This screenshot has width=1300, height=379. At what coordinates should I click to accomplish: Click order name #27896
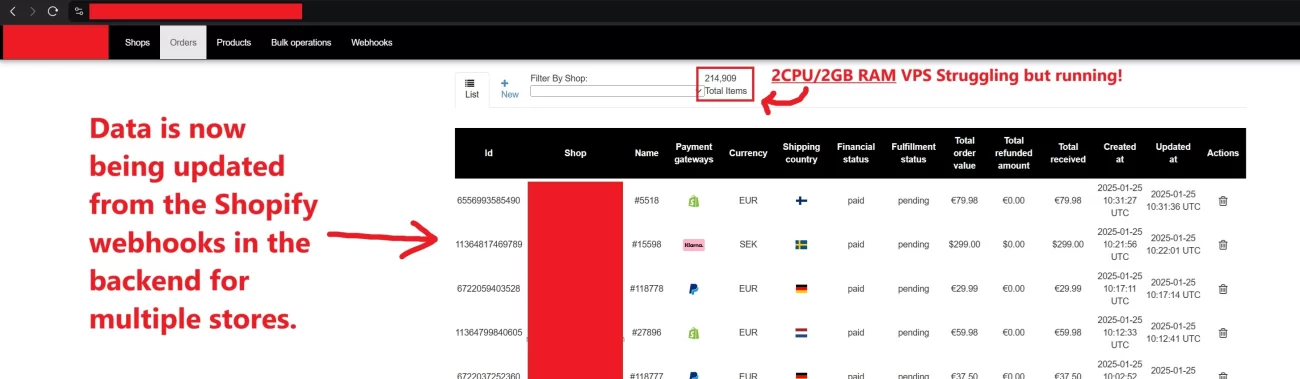point(646,332)
